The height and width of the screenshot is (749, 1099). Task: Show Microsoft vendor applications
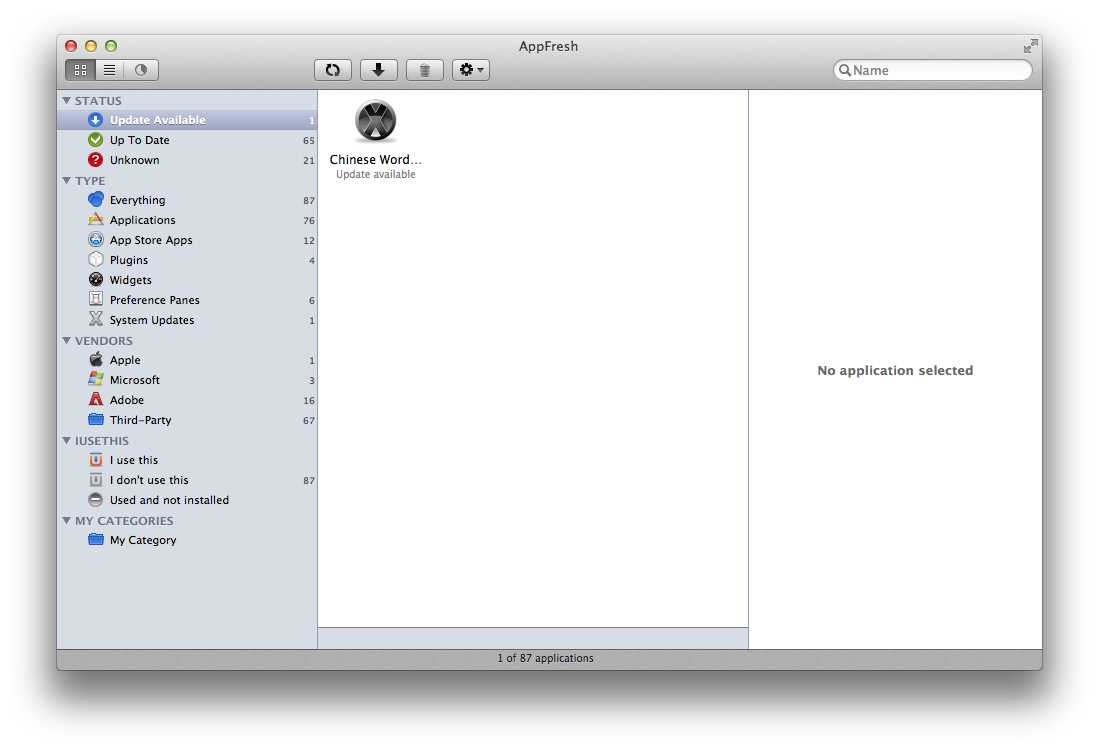click(187, 380)
